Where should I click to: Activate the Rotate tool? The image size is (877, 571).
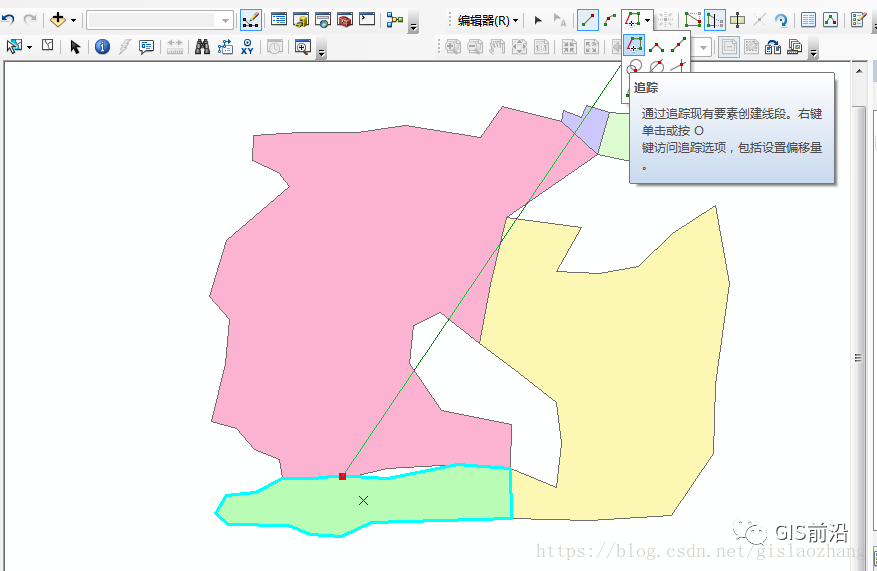point(781,21)
